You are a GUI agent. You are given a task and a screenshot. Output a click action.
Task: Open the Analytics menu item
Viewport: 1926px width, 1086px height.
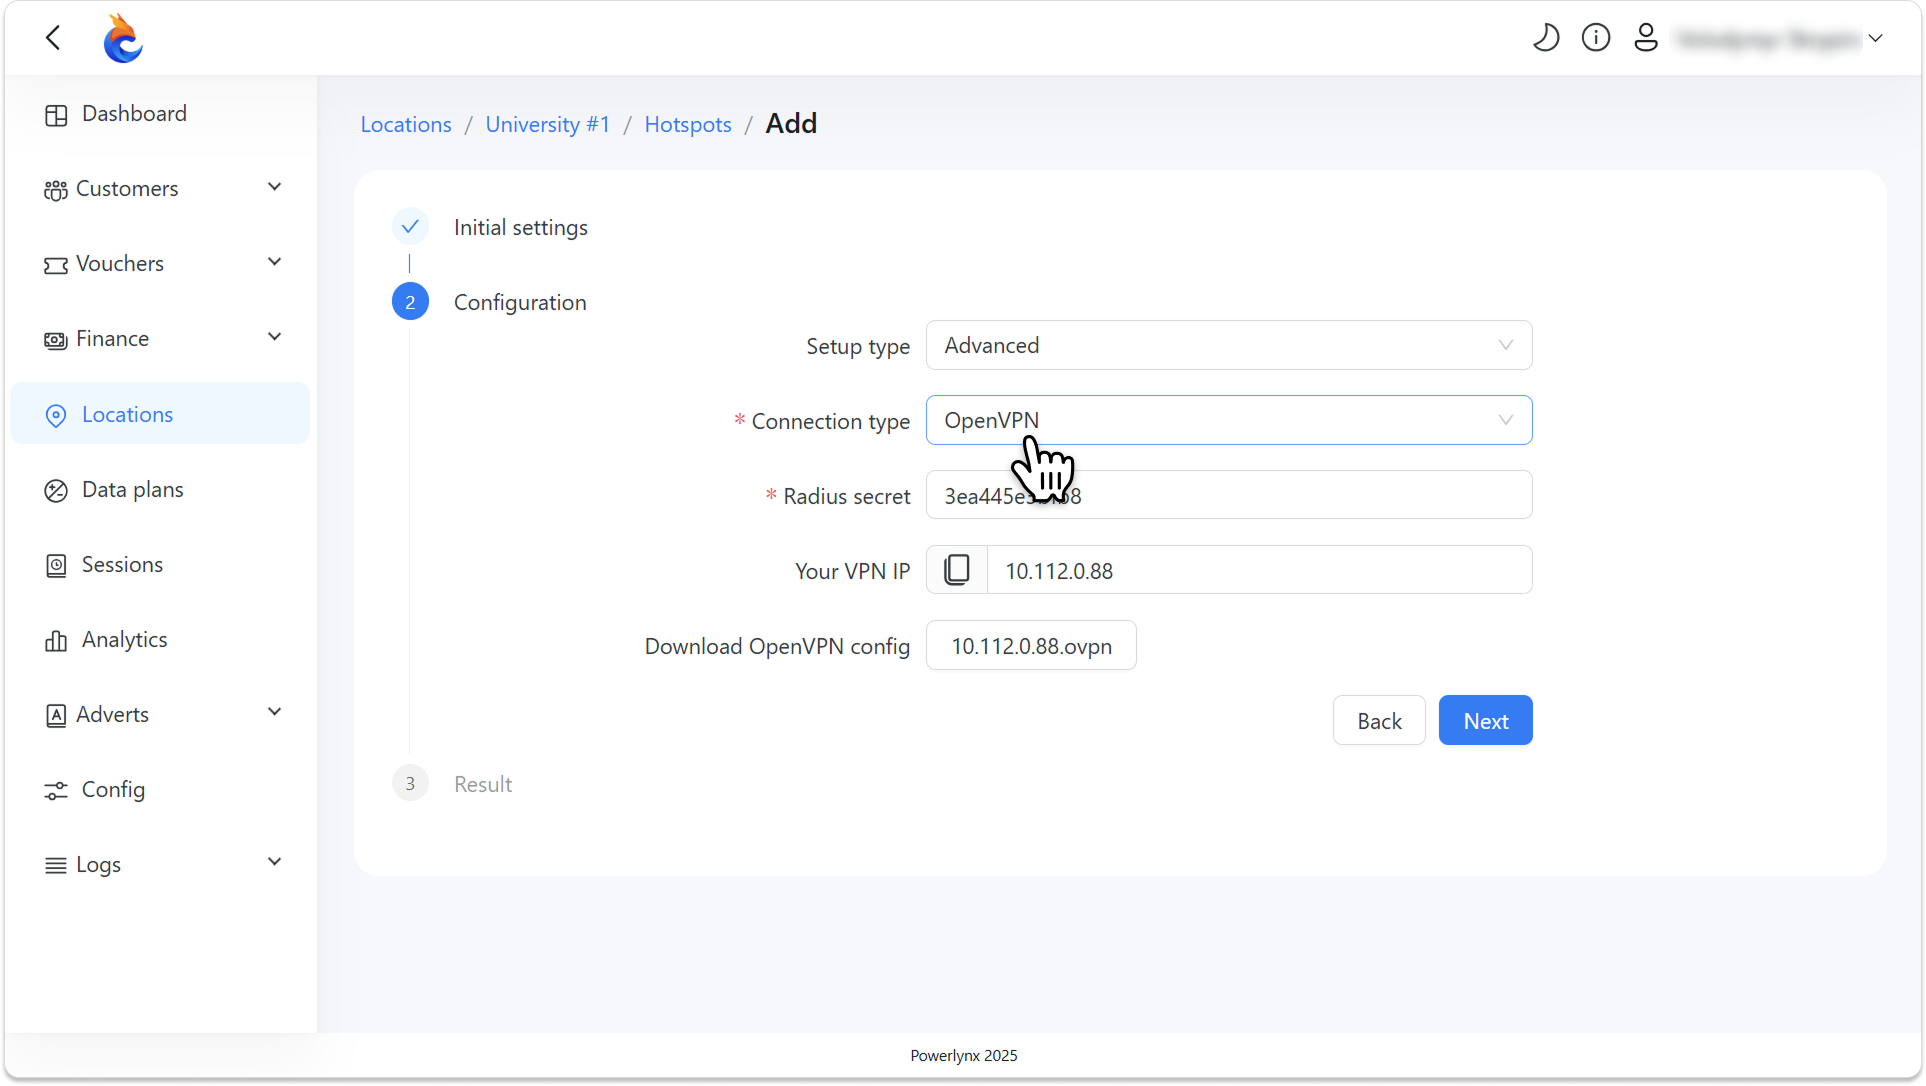point(160,640)
